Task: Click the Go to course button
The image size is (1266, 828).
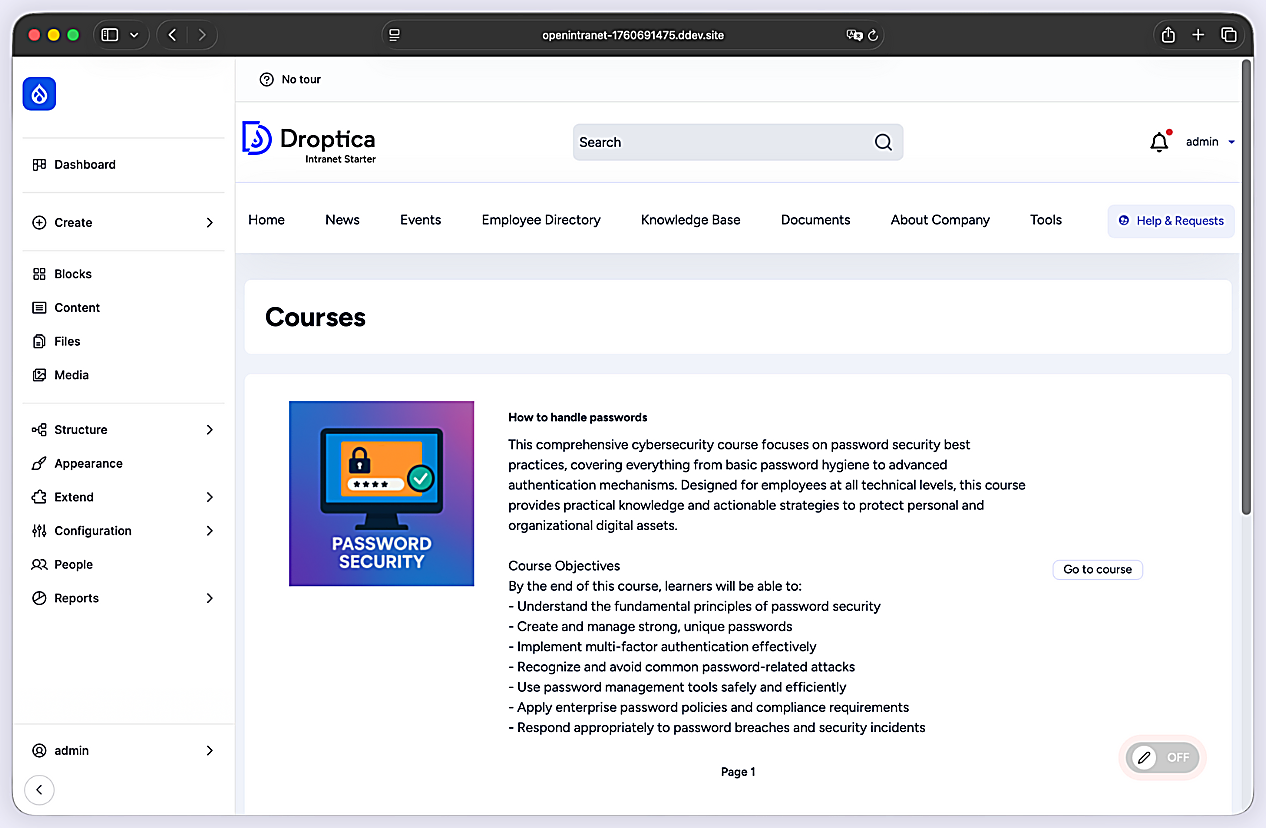Action: click(1097, 569)
